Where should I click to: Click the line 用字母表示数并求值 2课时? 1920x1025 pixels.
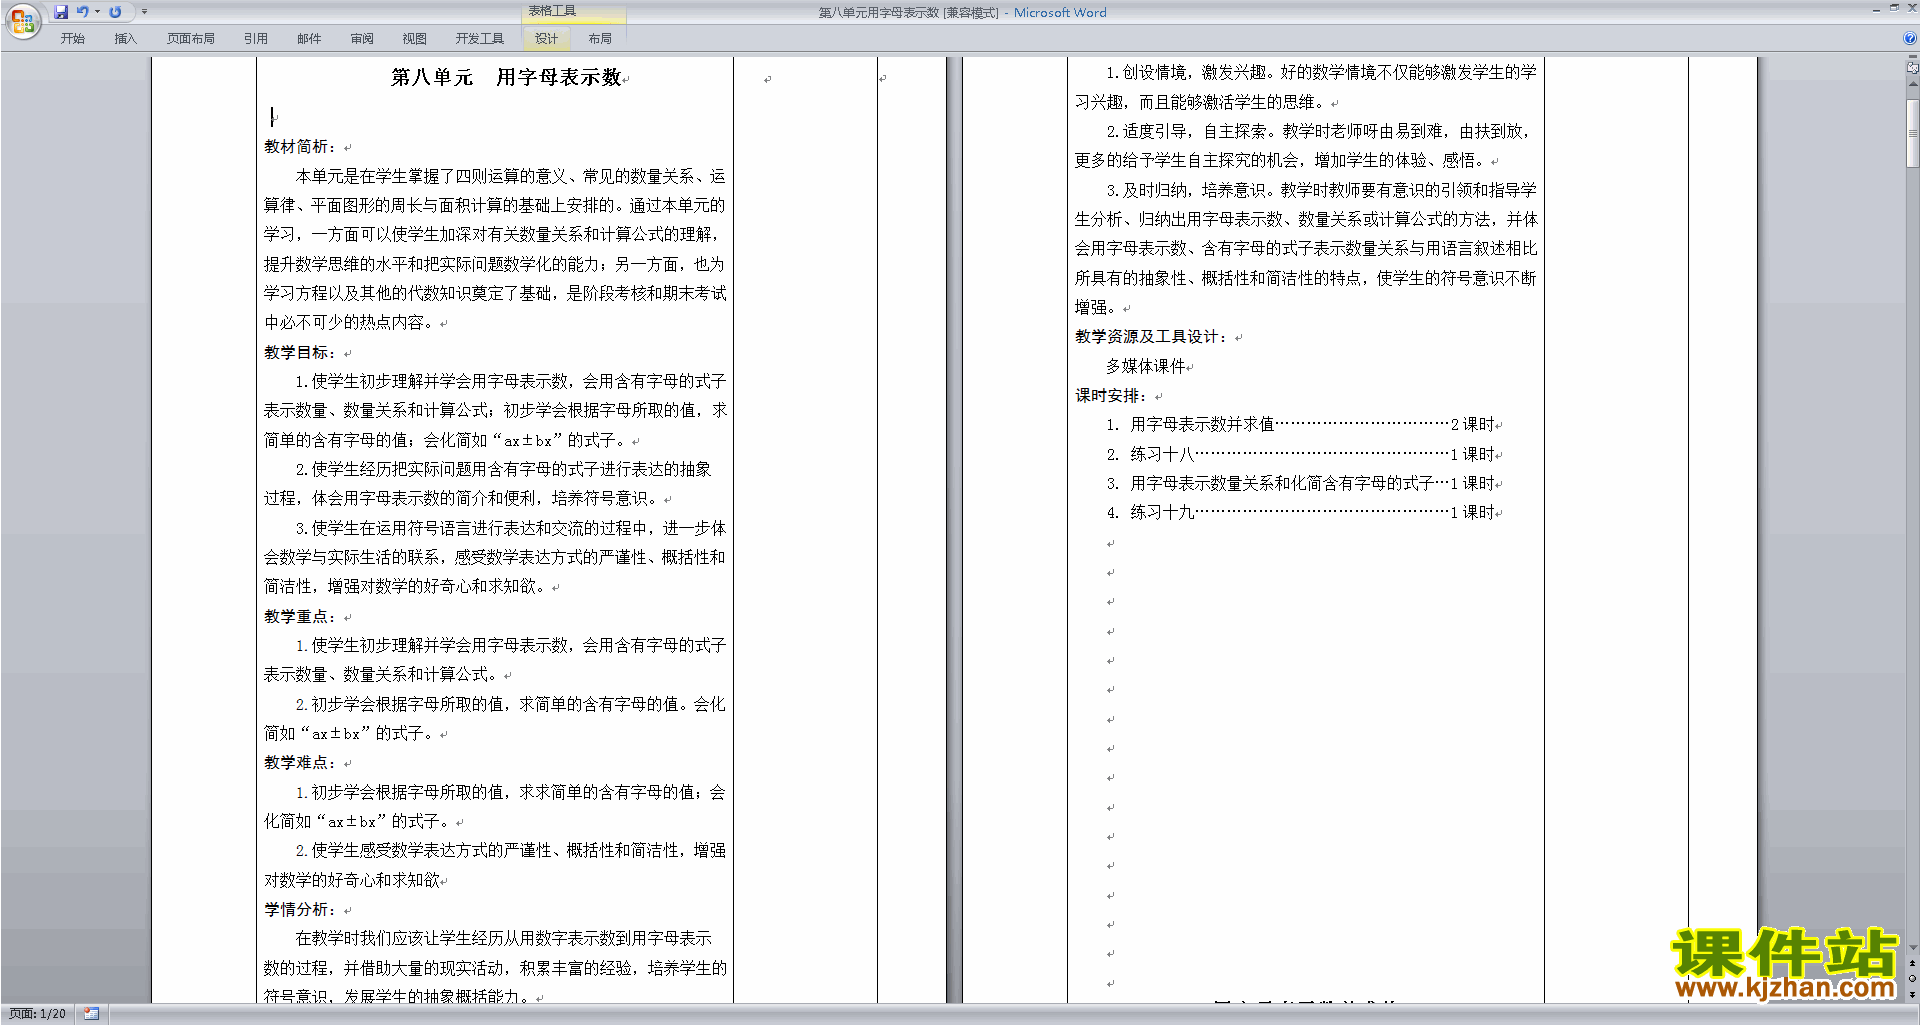pos(1301,425)
